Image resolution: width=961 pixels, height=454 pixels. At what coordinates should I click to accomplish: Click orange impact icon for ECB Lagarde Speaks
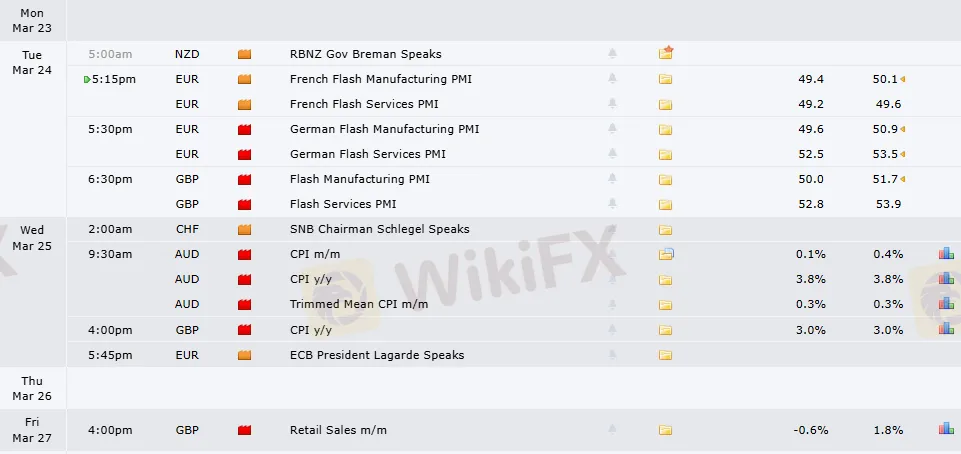point(244,355)
